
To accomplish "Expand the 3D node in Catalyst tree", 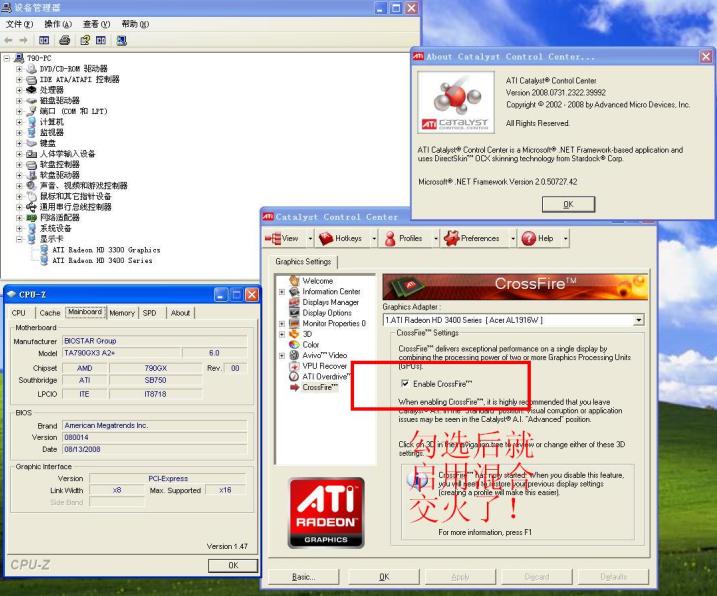I will (x=282, y=334).
